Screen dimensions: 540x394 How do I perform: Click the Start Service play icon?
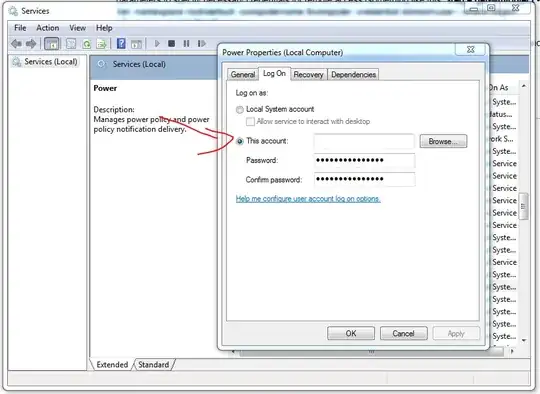[157, 43]
